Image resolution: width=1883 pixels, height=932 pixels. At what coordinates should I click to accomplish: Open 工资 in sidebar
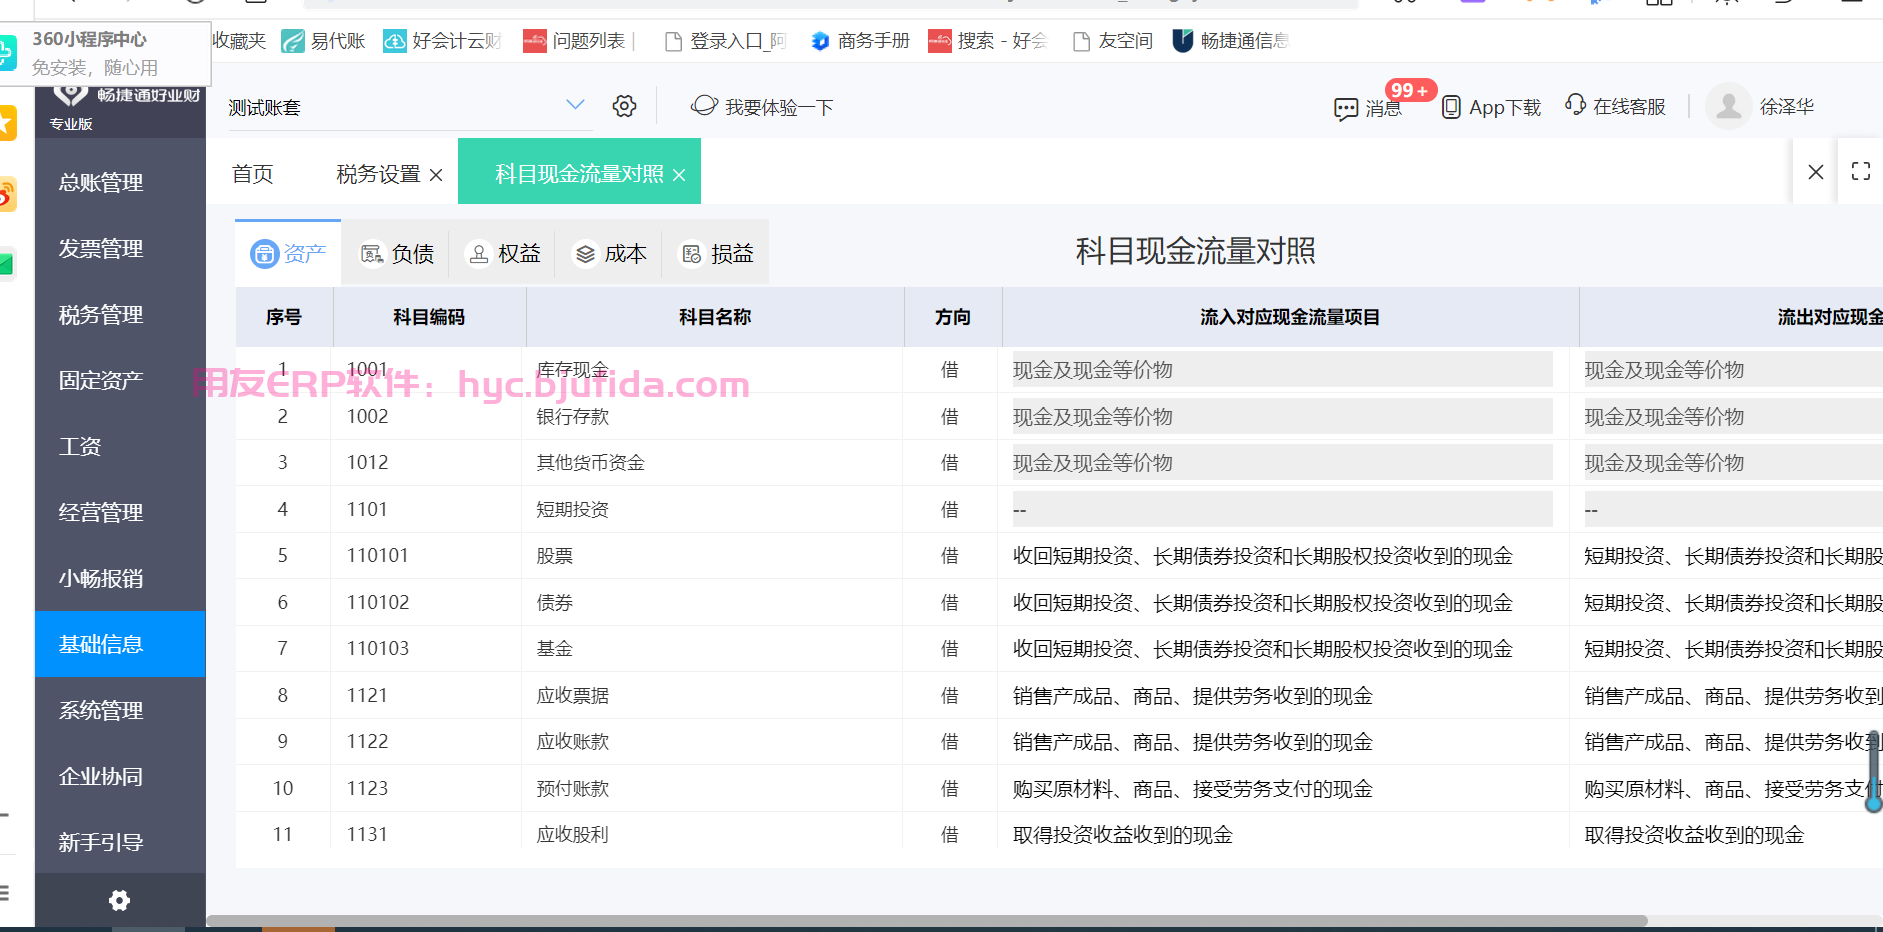120,446
